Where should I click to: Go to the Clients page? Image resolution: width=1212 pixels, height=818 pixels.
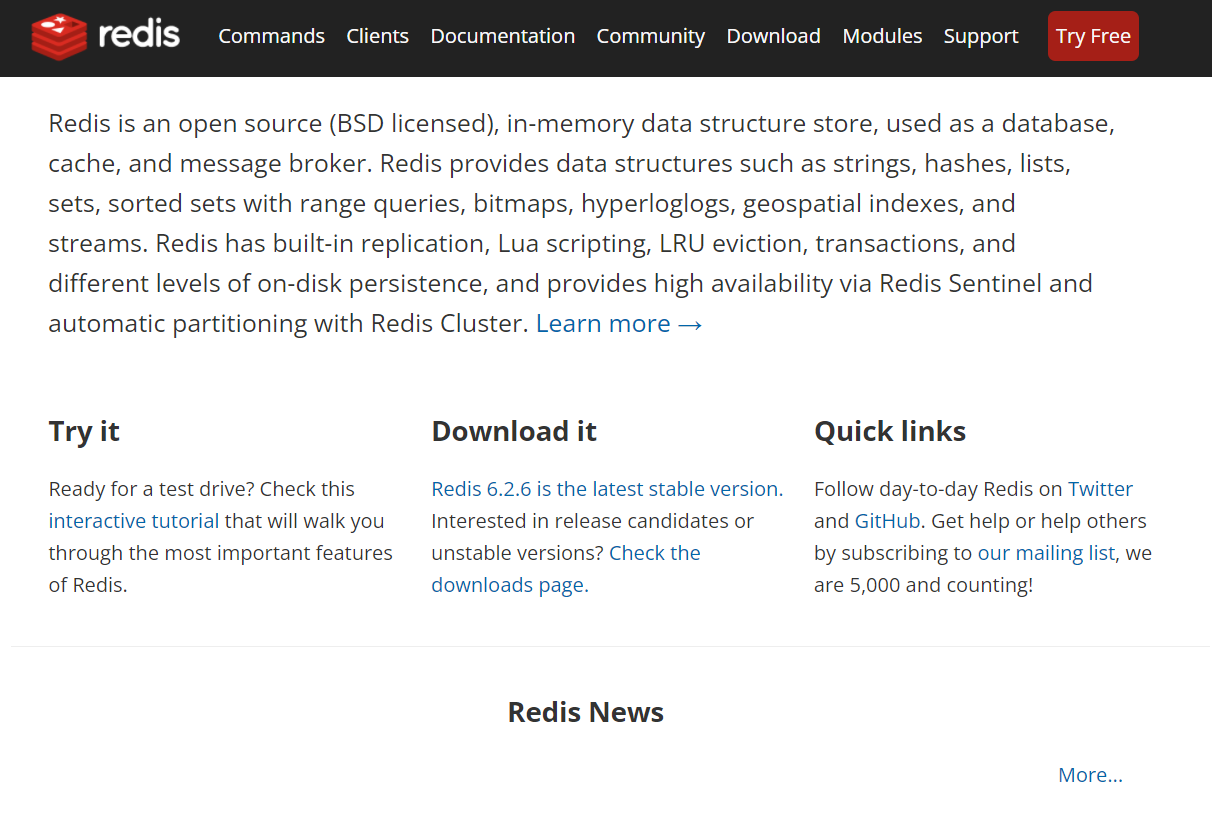point(377,36)
